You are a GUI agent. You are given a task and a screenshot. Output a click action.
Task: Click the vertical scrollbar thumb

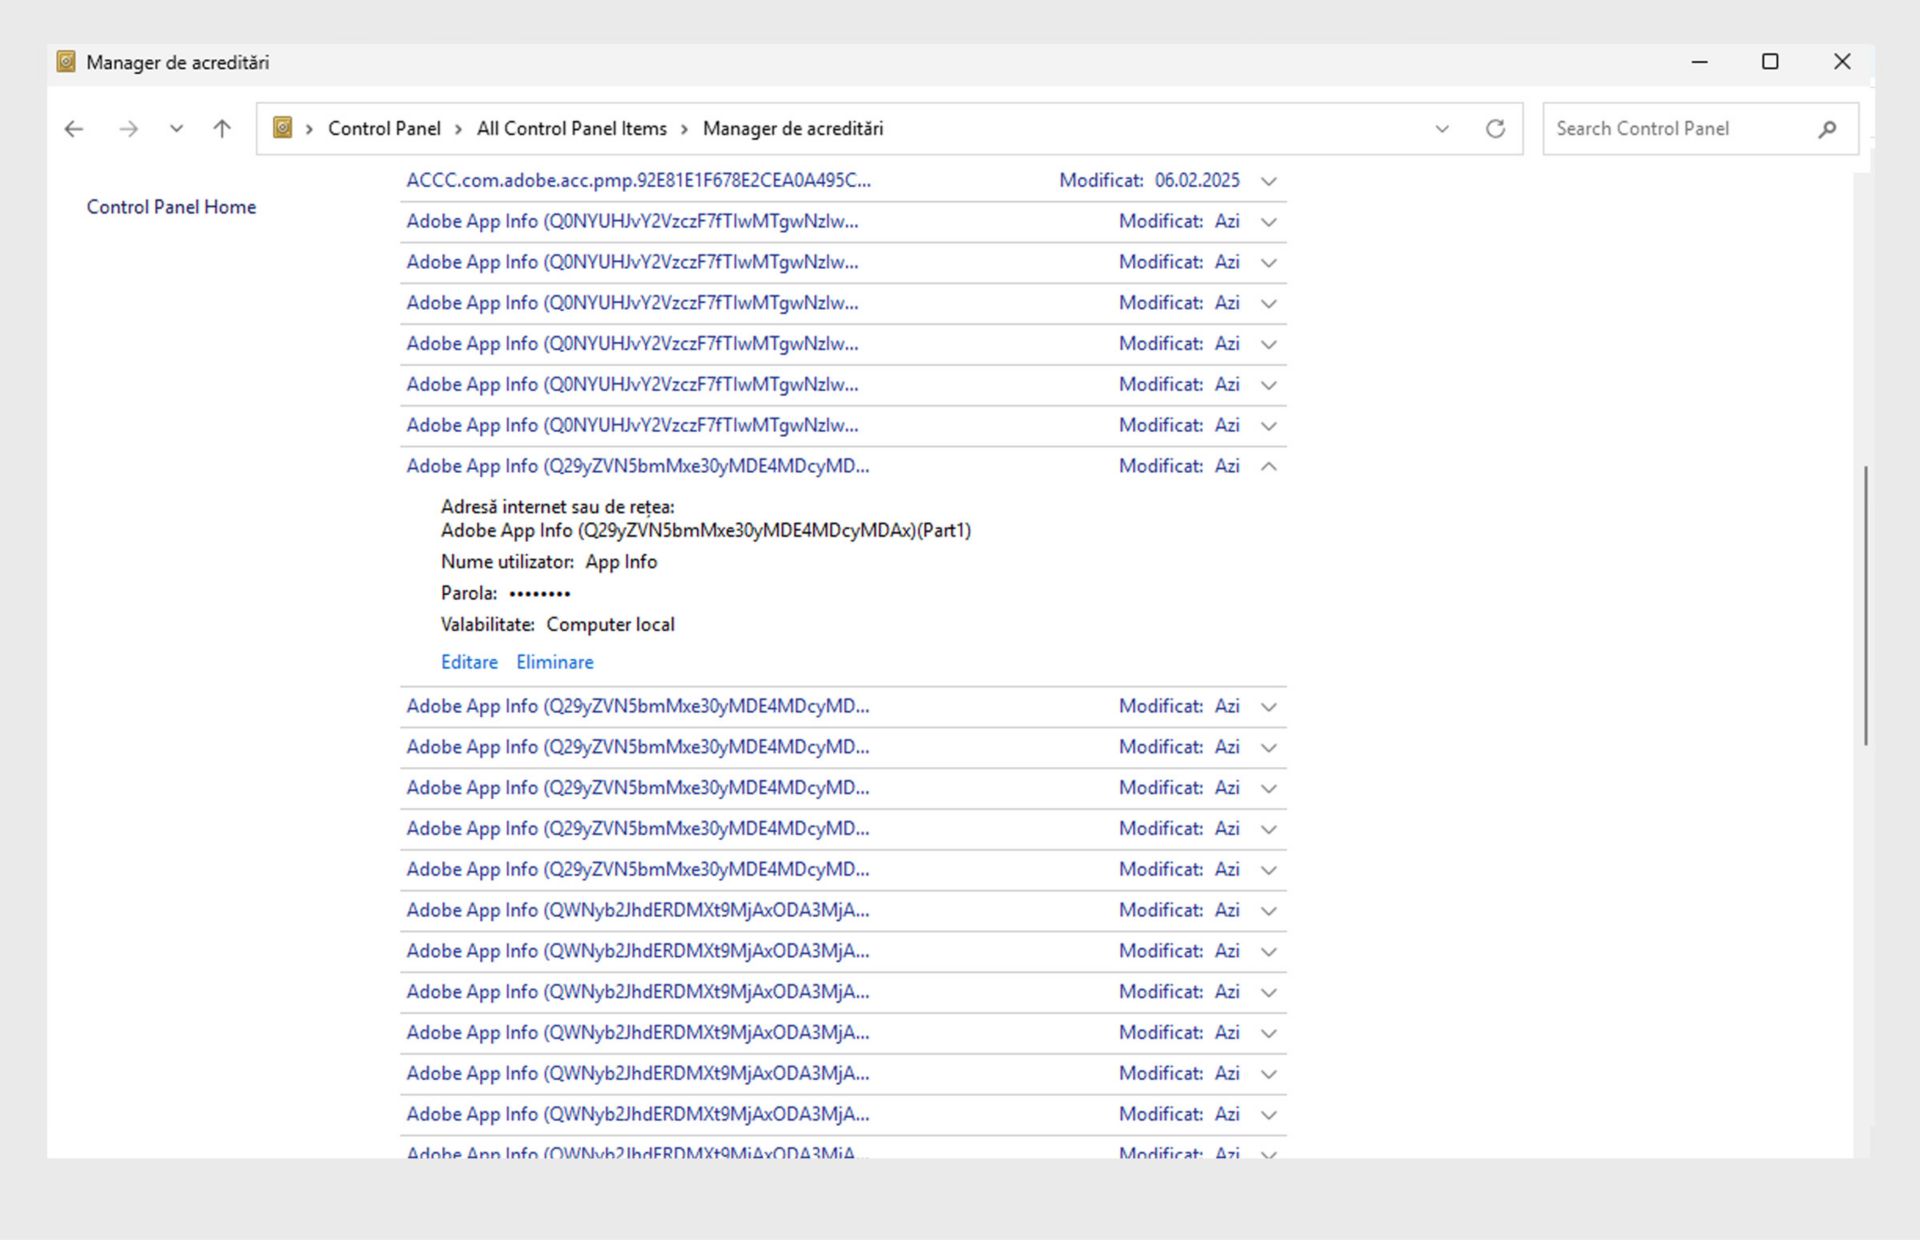pos(1865,605)
